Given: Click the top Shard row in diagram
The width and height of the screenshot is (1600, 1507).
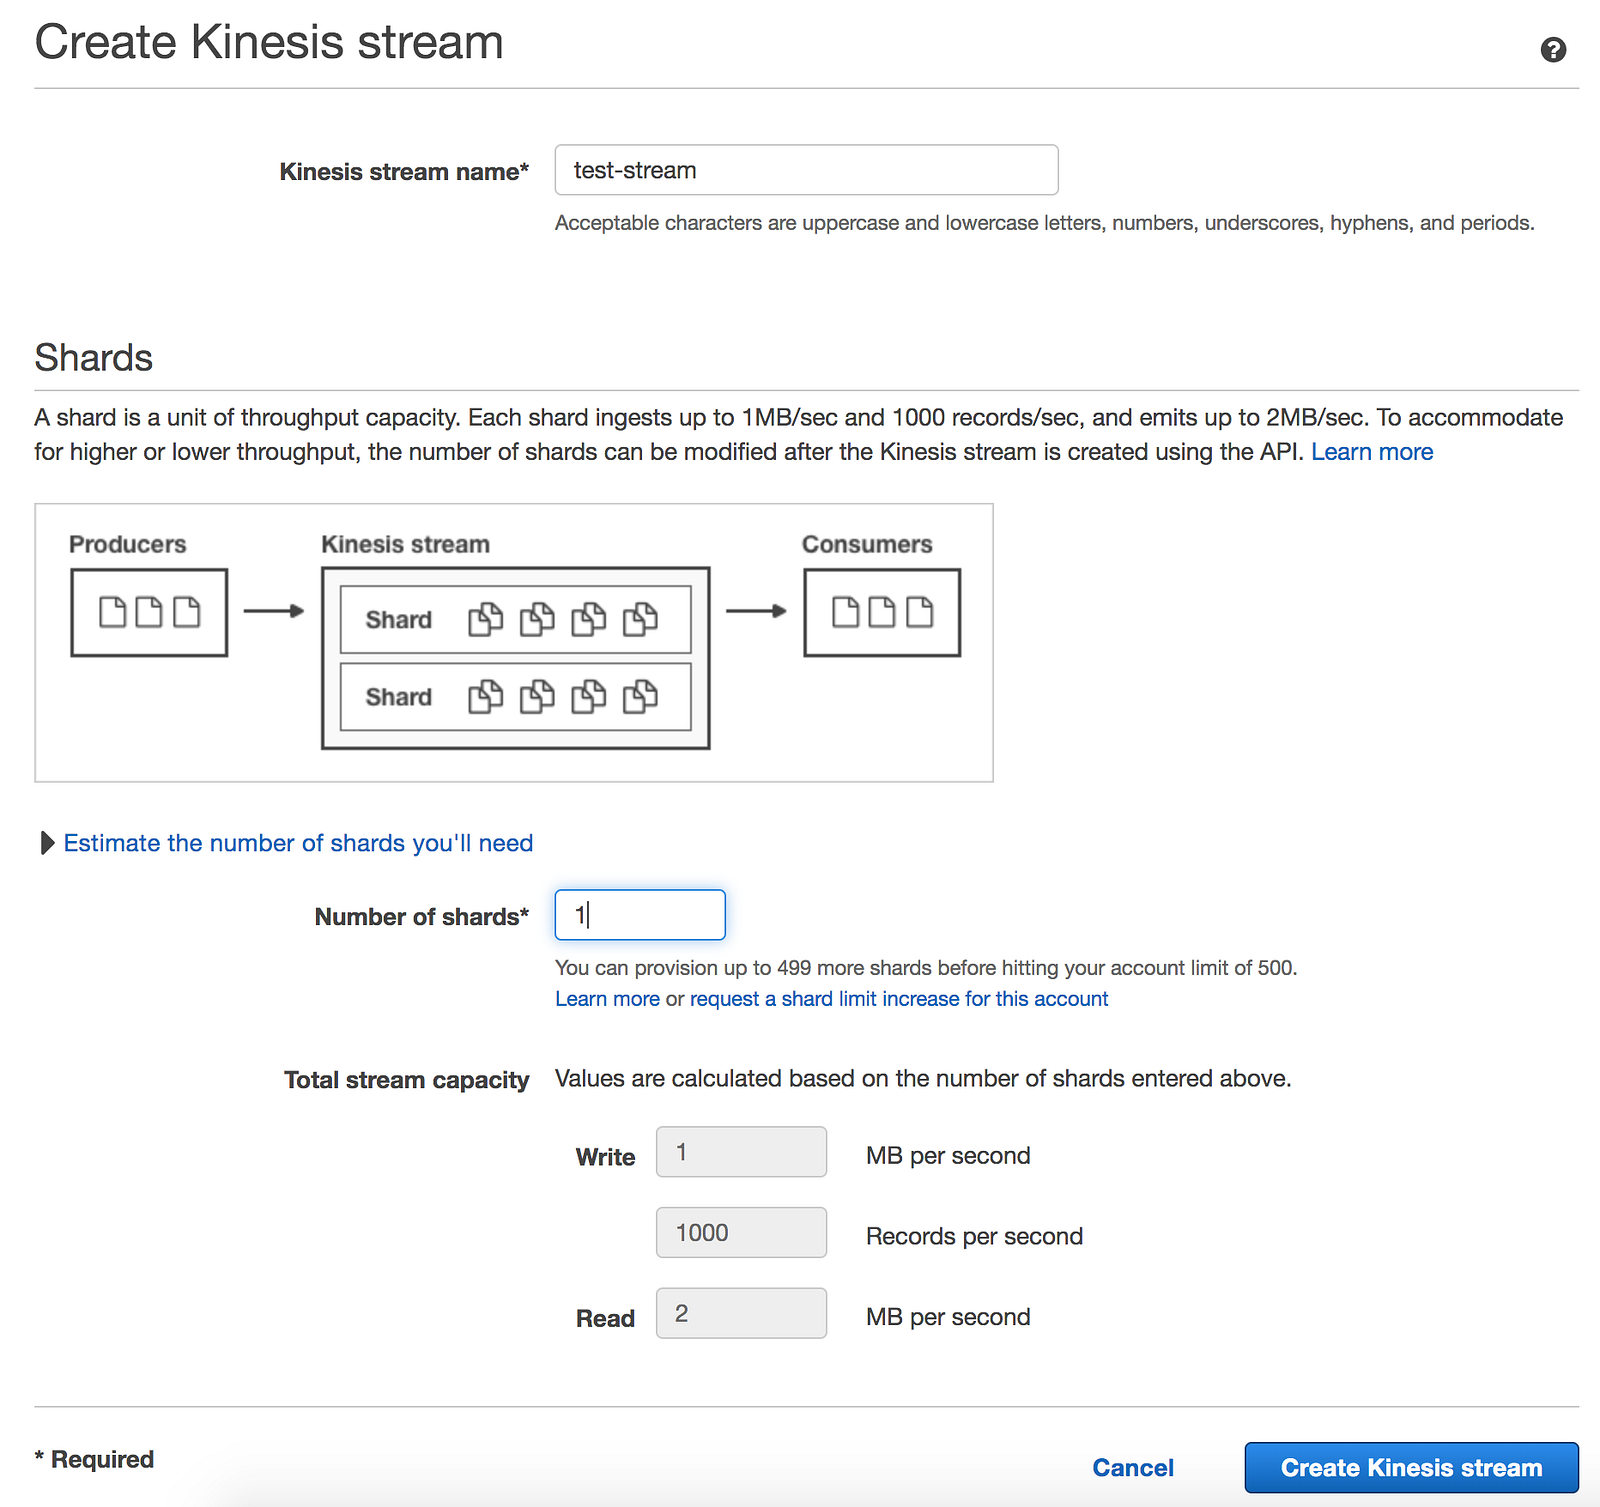Looking at the screenshot, I should tap(515, 619).
